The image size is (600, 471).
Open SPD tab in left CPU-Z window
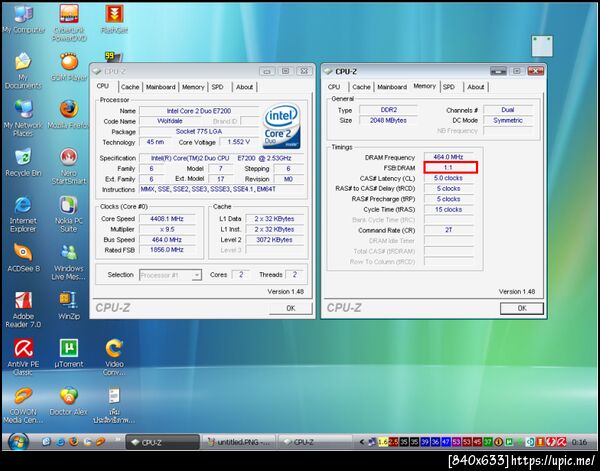point(217,87)
